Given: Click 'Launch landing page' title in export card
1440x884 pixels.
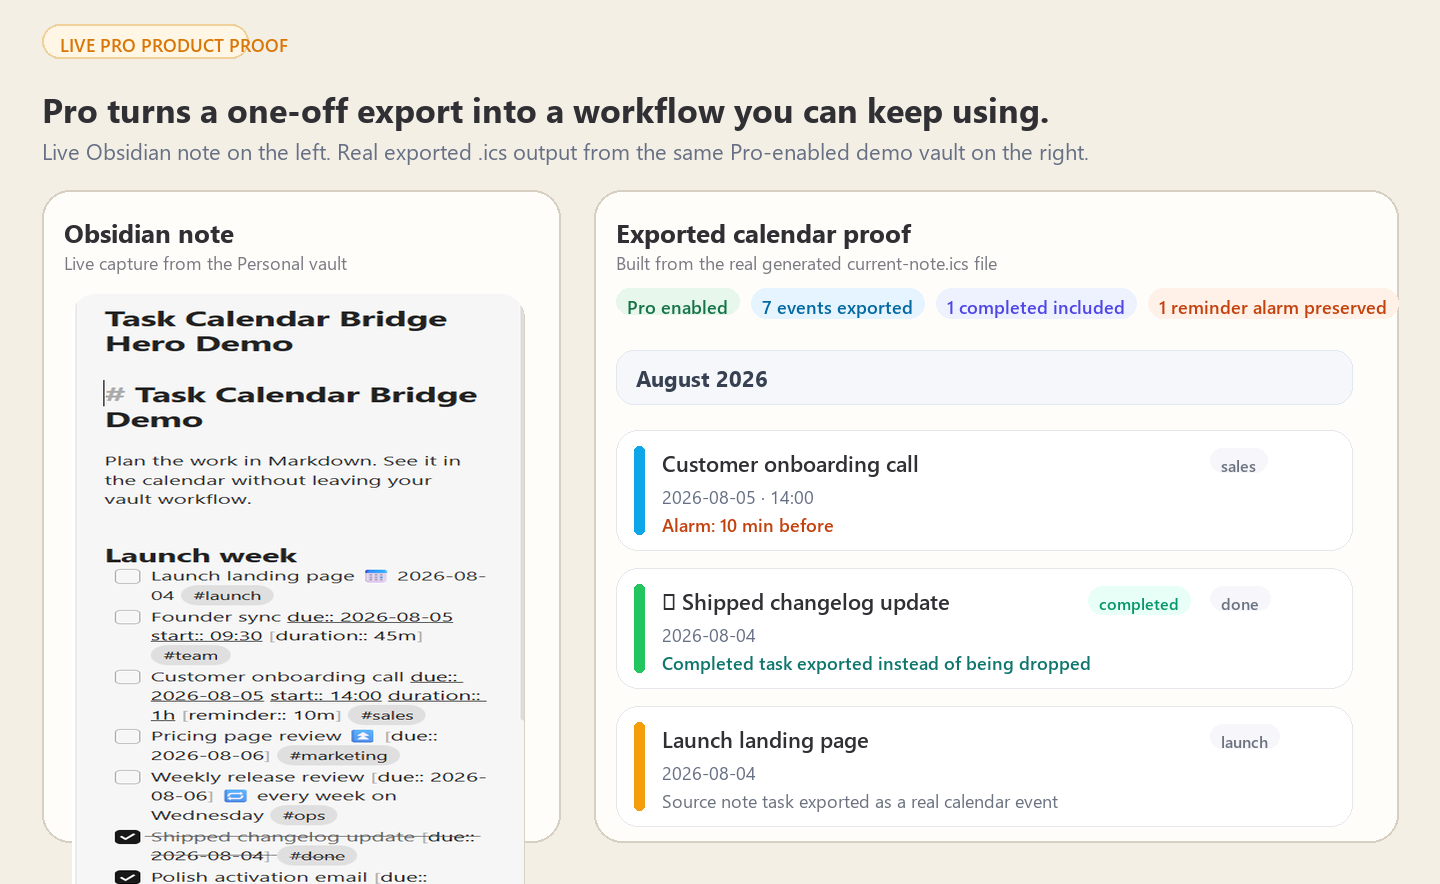Looking at the screenshot, I should pos(765,741).
